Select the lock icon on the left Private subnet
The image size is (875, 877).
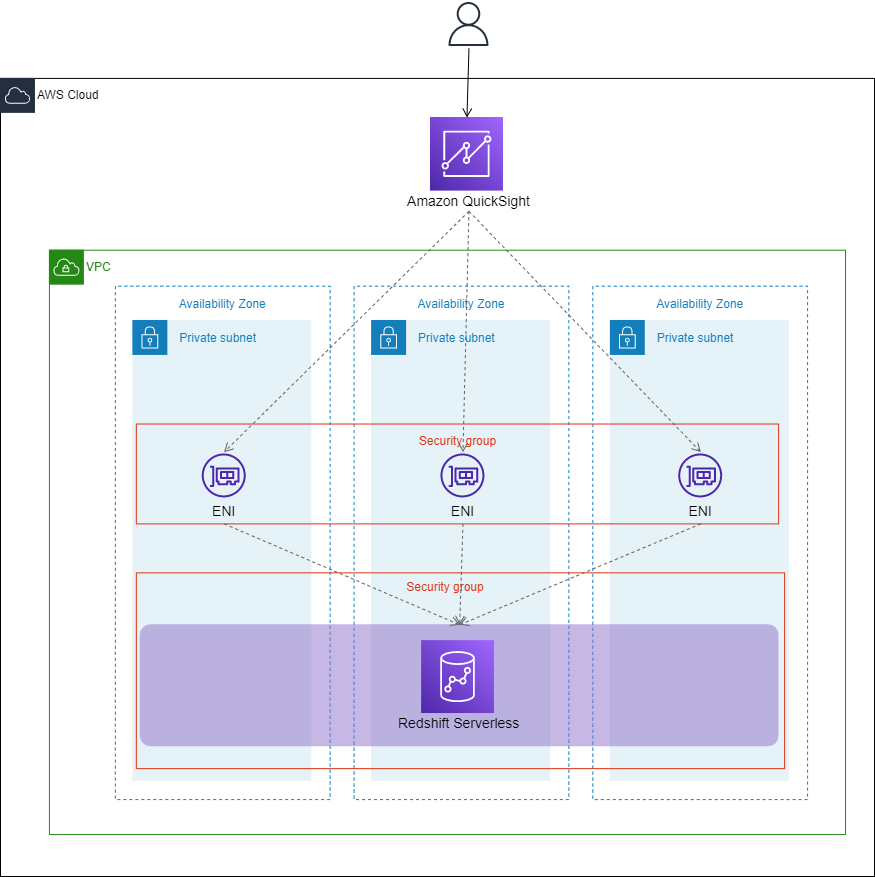(149, 337)
